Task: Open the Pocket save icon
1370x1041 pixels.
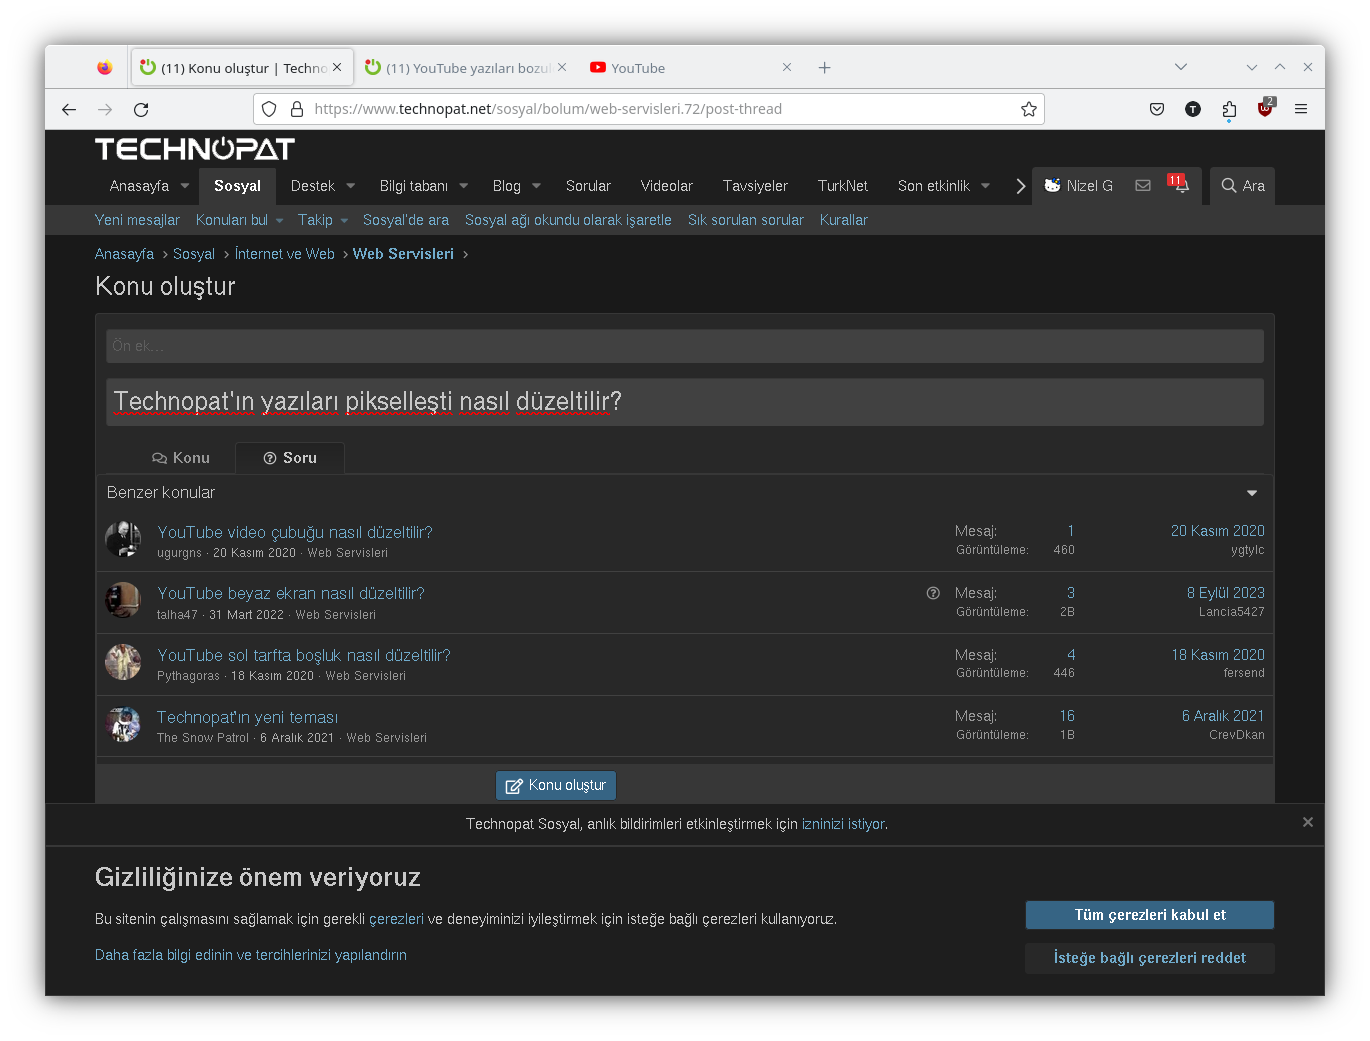Action: 1157,109
